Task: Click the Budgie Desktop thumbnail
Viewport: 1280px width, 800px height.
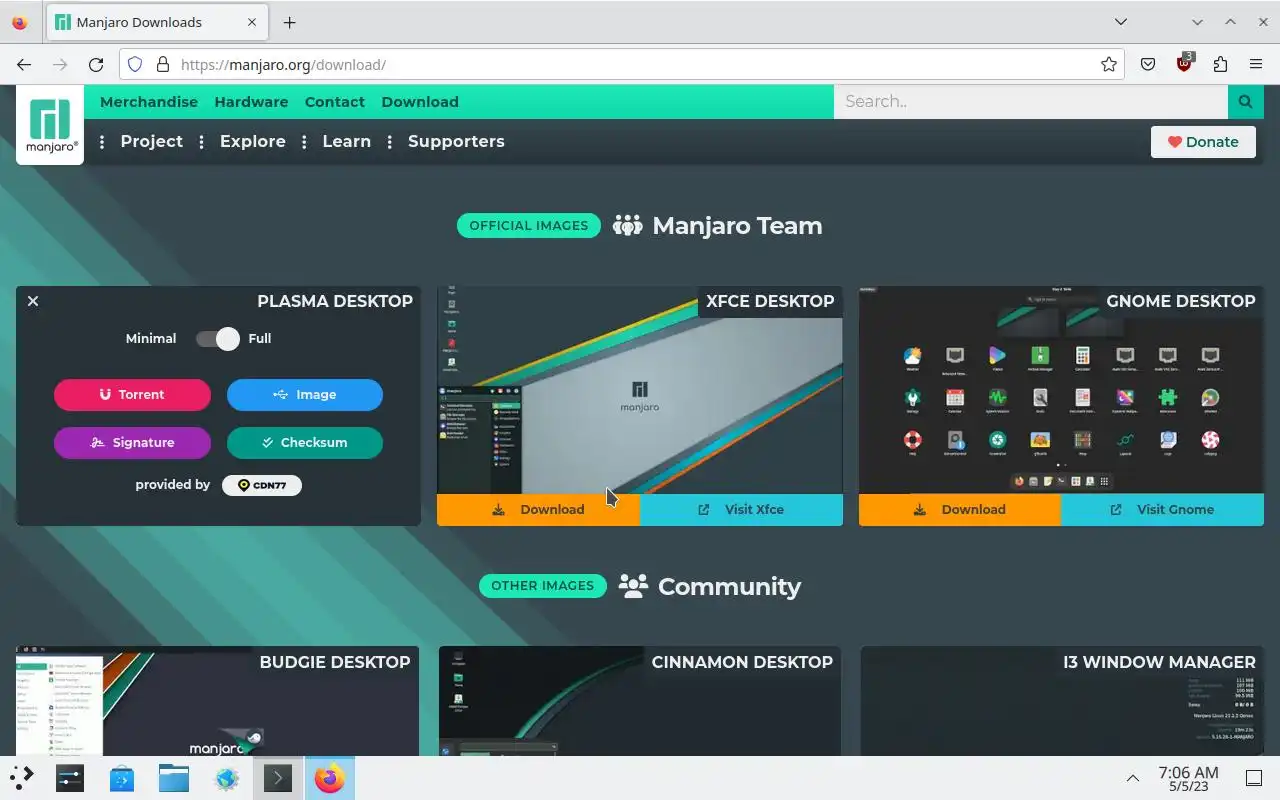Action: tap(217, 701)
